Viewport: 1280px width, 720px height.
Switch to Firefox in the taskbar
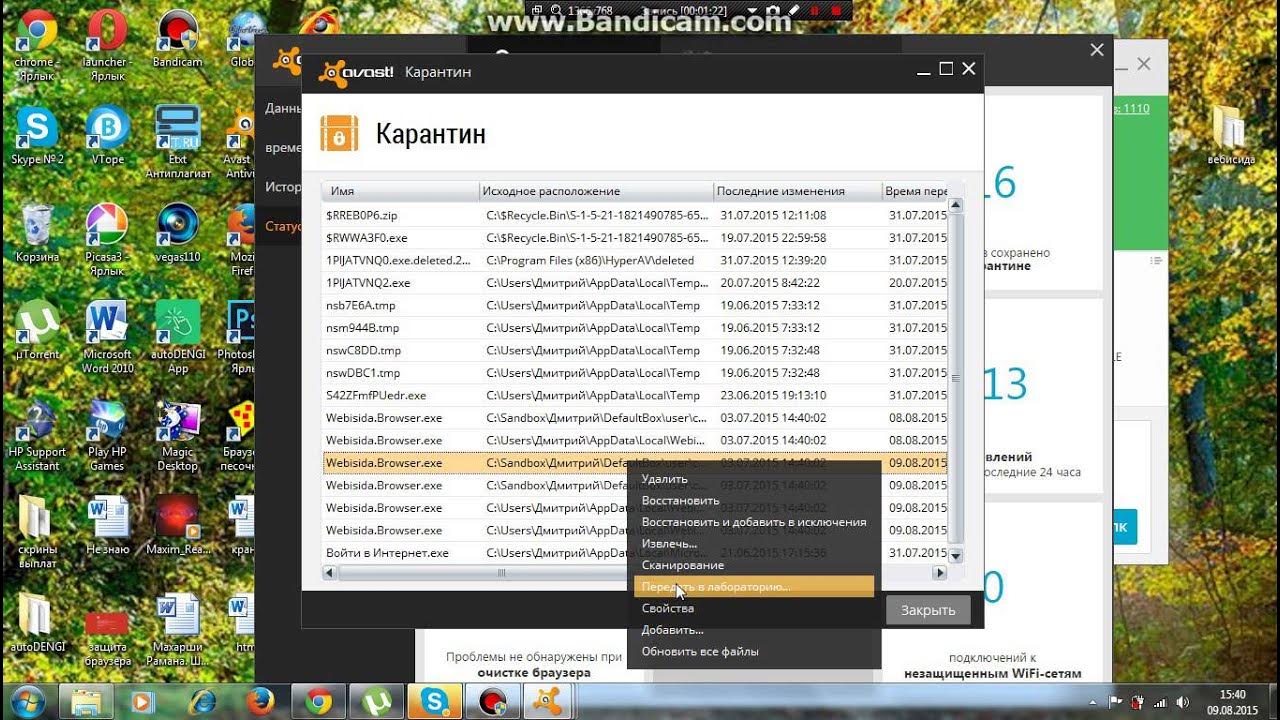click(x=261, y=700)
